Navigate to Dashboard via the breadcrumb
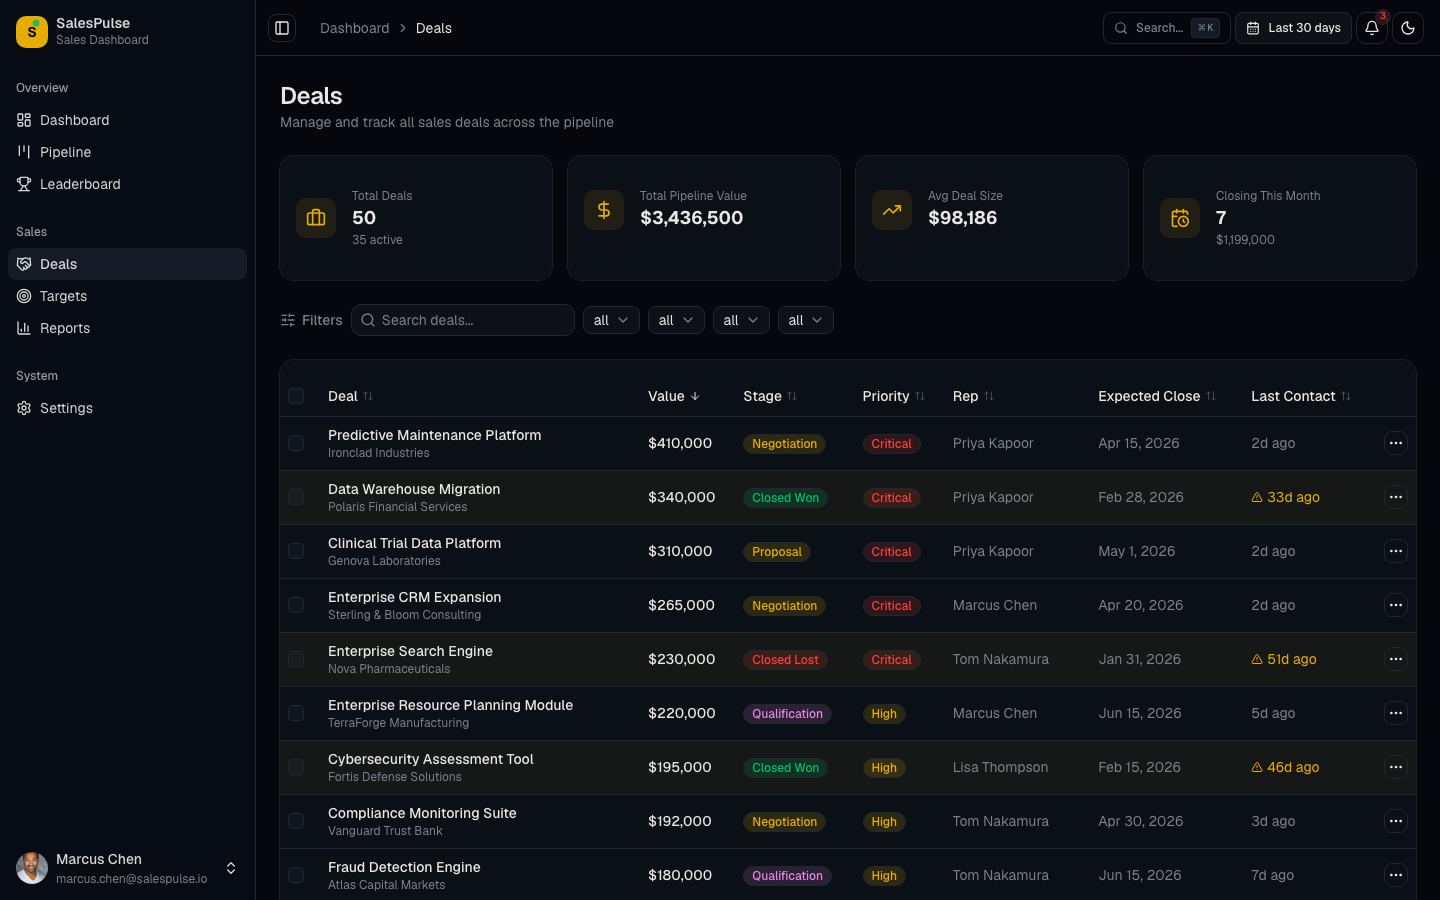The image size is (1440, 900). click(355, 28)
